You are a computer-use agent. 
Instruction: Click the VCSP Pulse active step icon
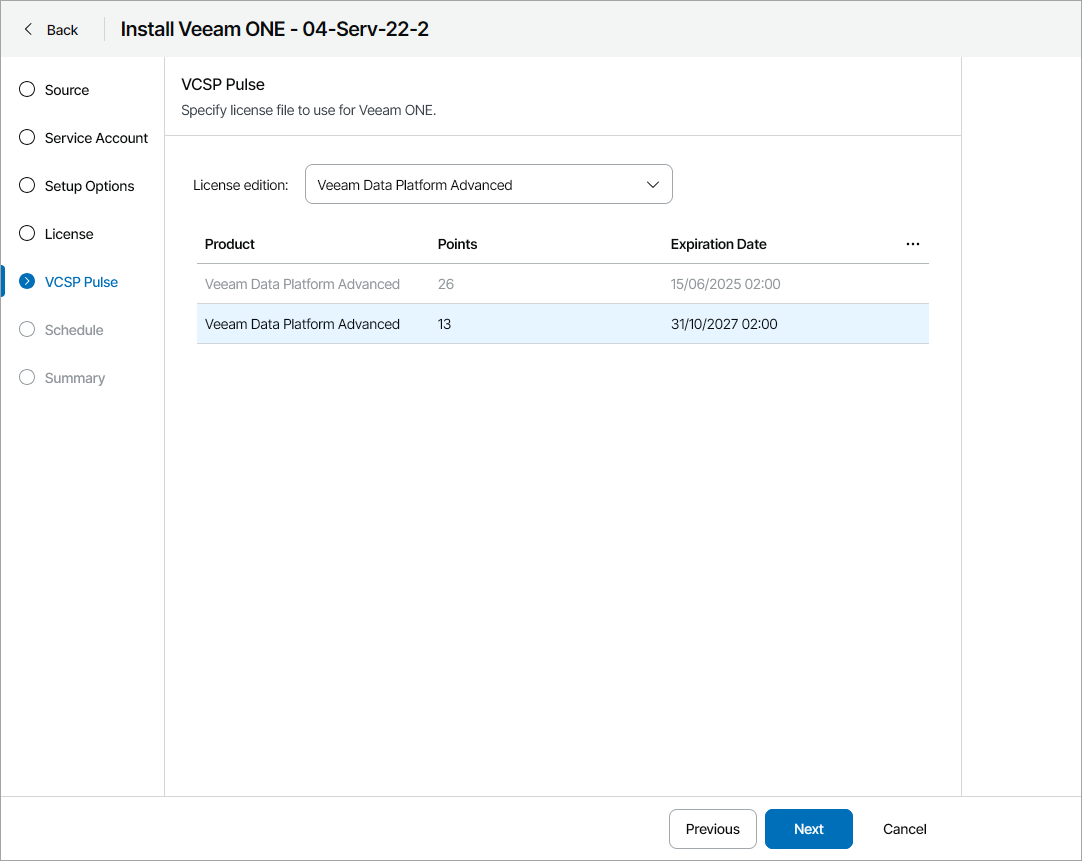coord(28,282)
